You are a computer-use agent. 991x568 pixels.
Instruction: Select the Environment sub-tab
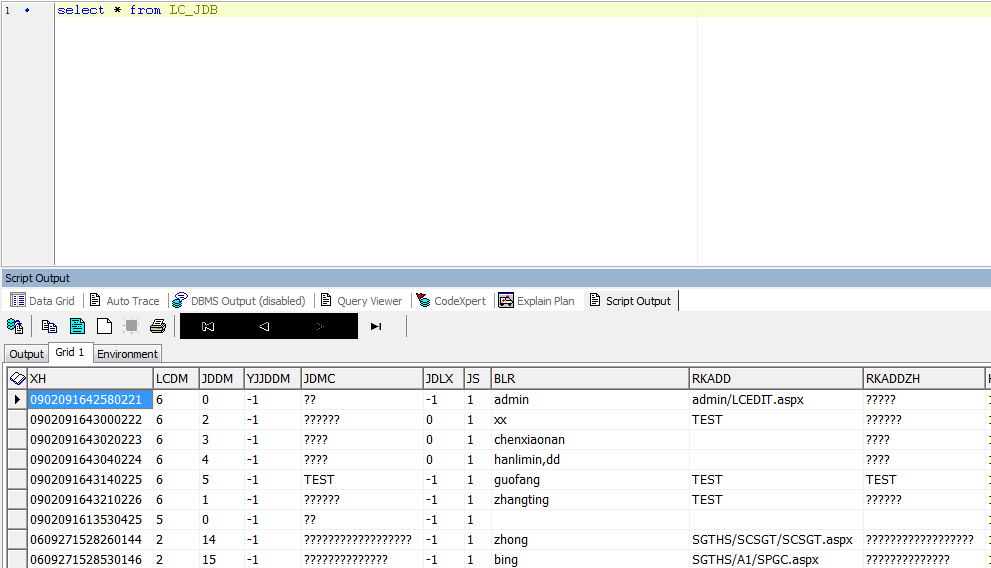point(127,354)
